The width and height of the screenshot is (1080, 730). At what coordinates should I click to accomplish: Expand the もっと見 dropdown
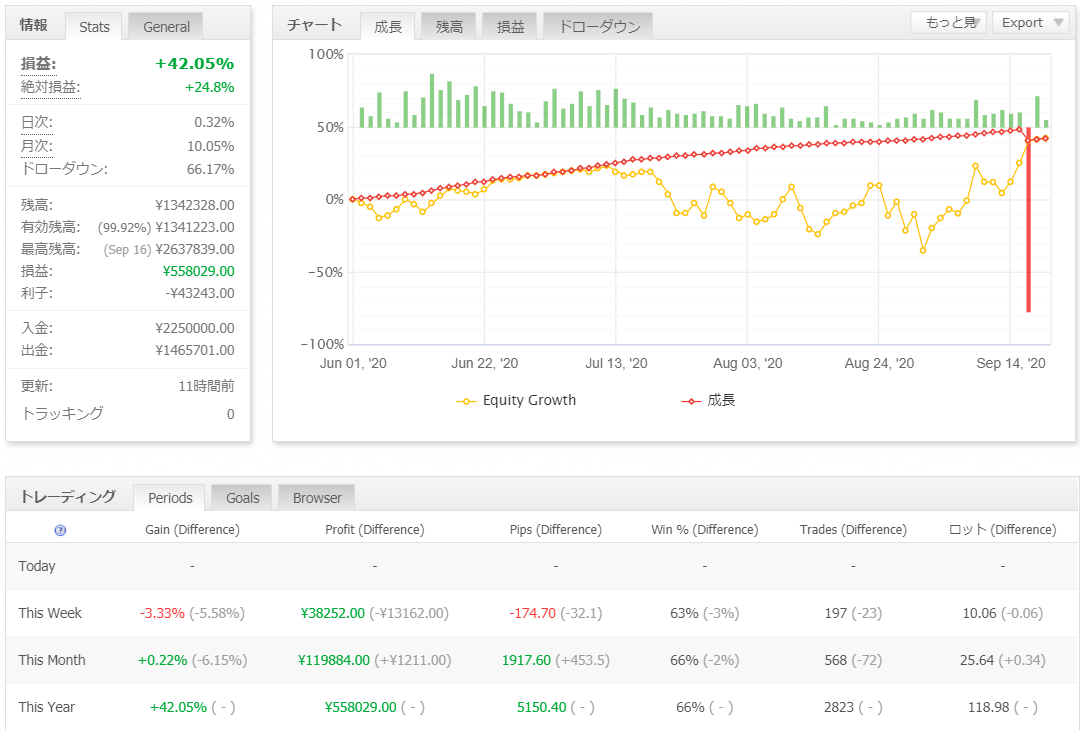click(949, 23)
